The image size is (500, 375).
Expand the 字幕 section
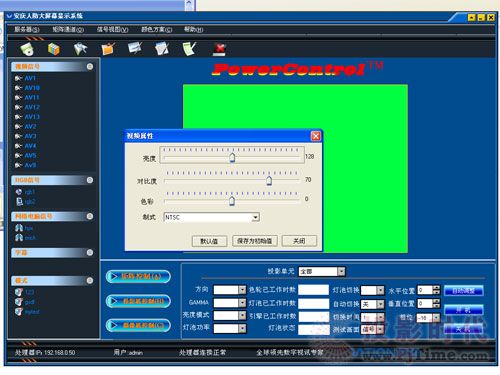pyautogui.click(x=90, y=252)
